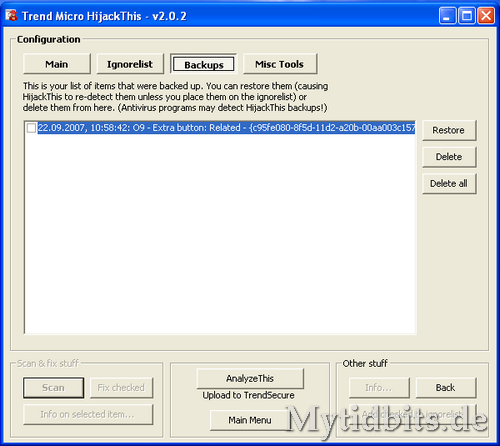The height and width of the screenshot is (446, 500).
Task: Tick the checkbox for the 22.09.2007 backup entry
Action: (x=31, y=128)
